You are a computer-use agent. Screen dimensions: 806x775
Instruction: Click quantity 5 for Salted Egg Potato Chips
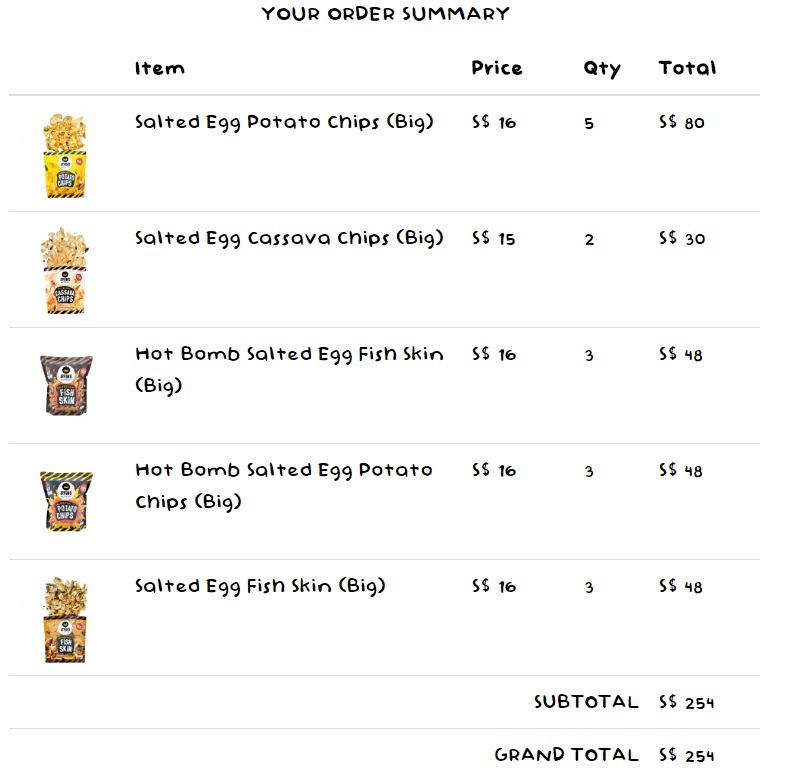point(589,124)
